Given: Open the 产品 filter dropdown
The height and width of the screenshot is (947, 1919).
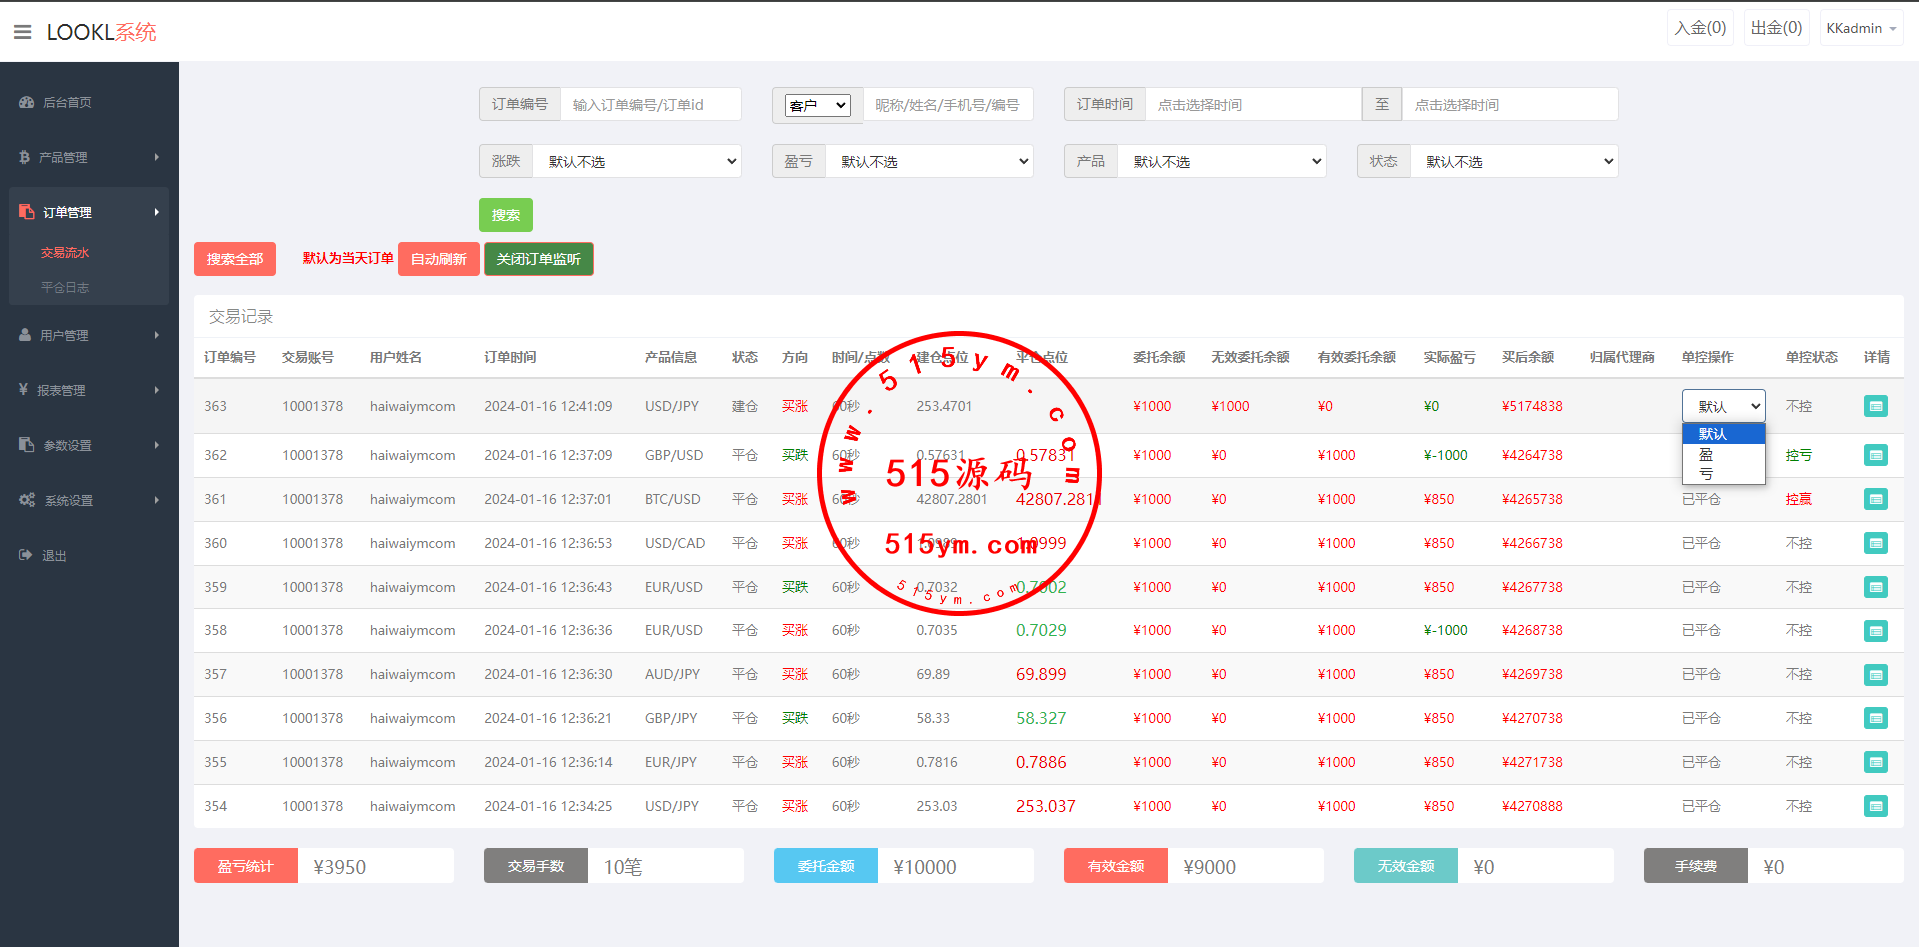Looking at the screenshot, I should click(x=1222, y=161).
